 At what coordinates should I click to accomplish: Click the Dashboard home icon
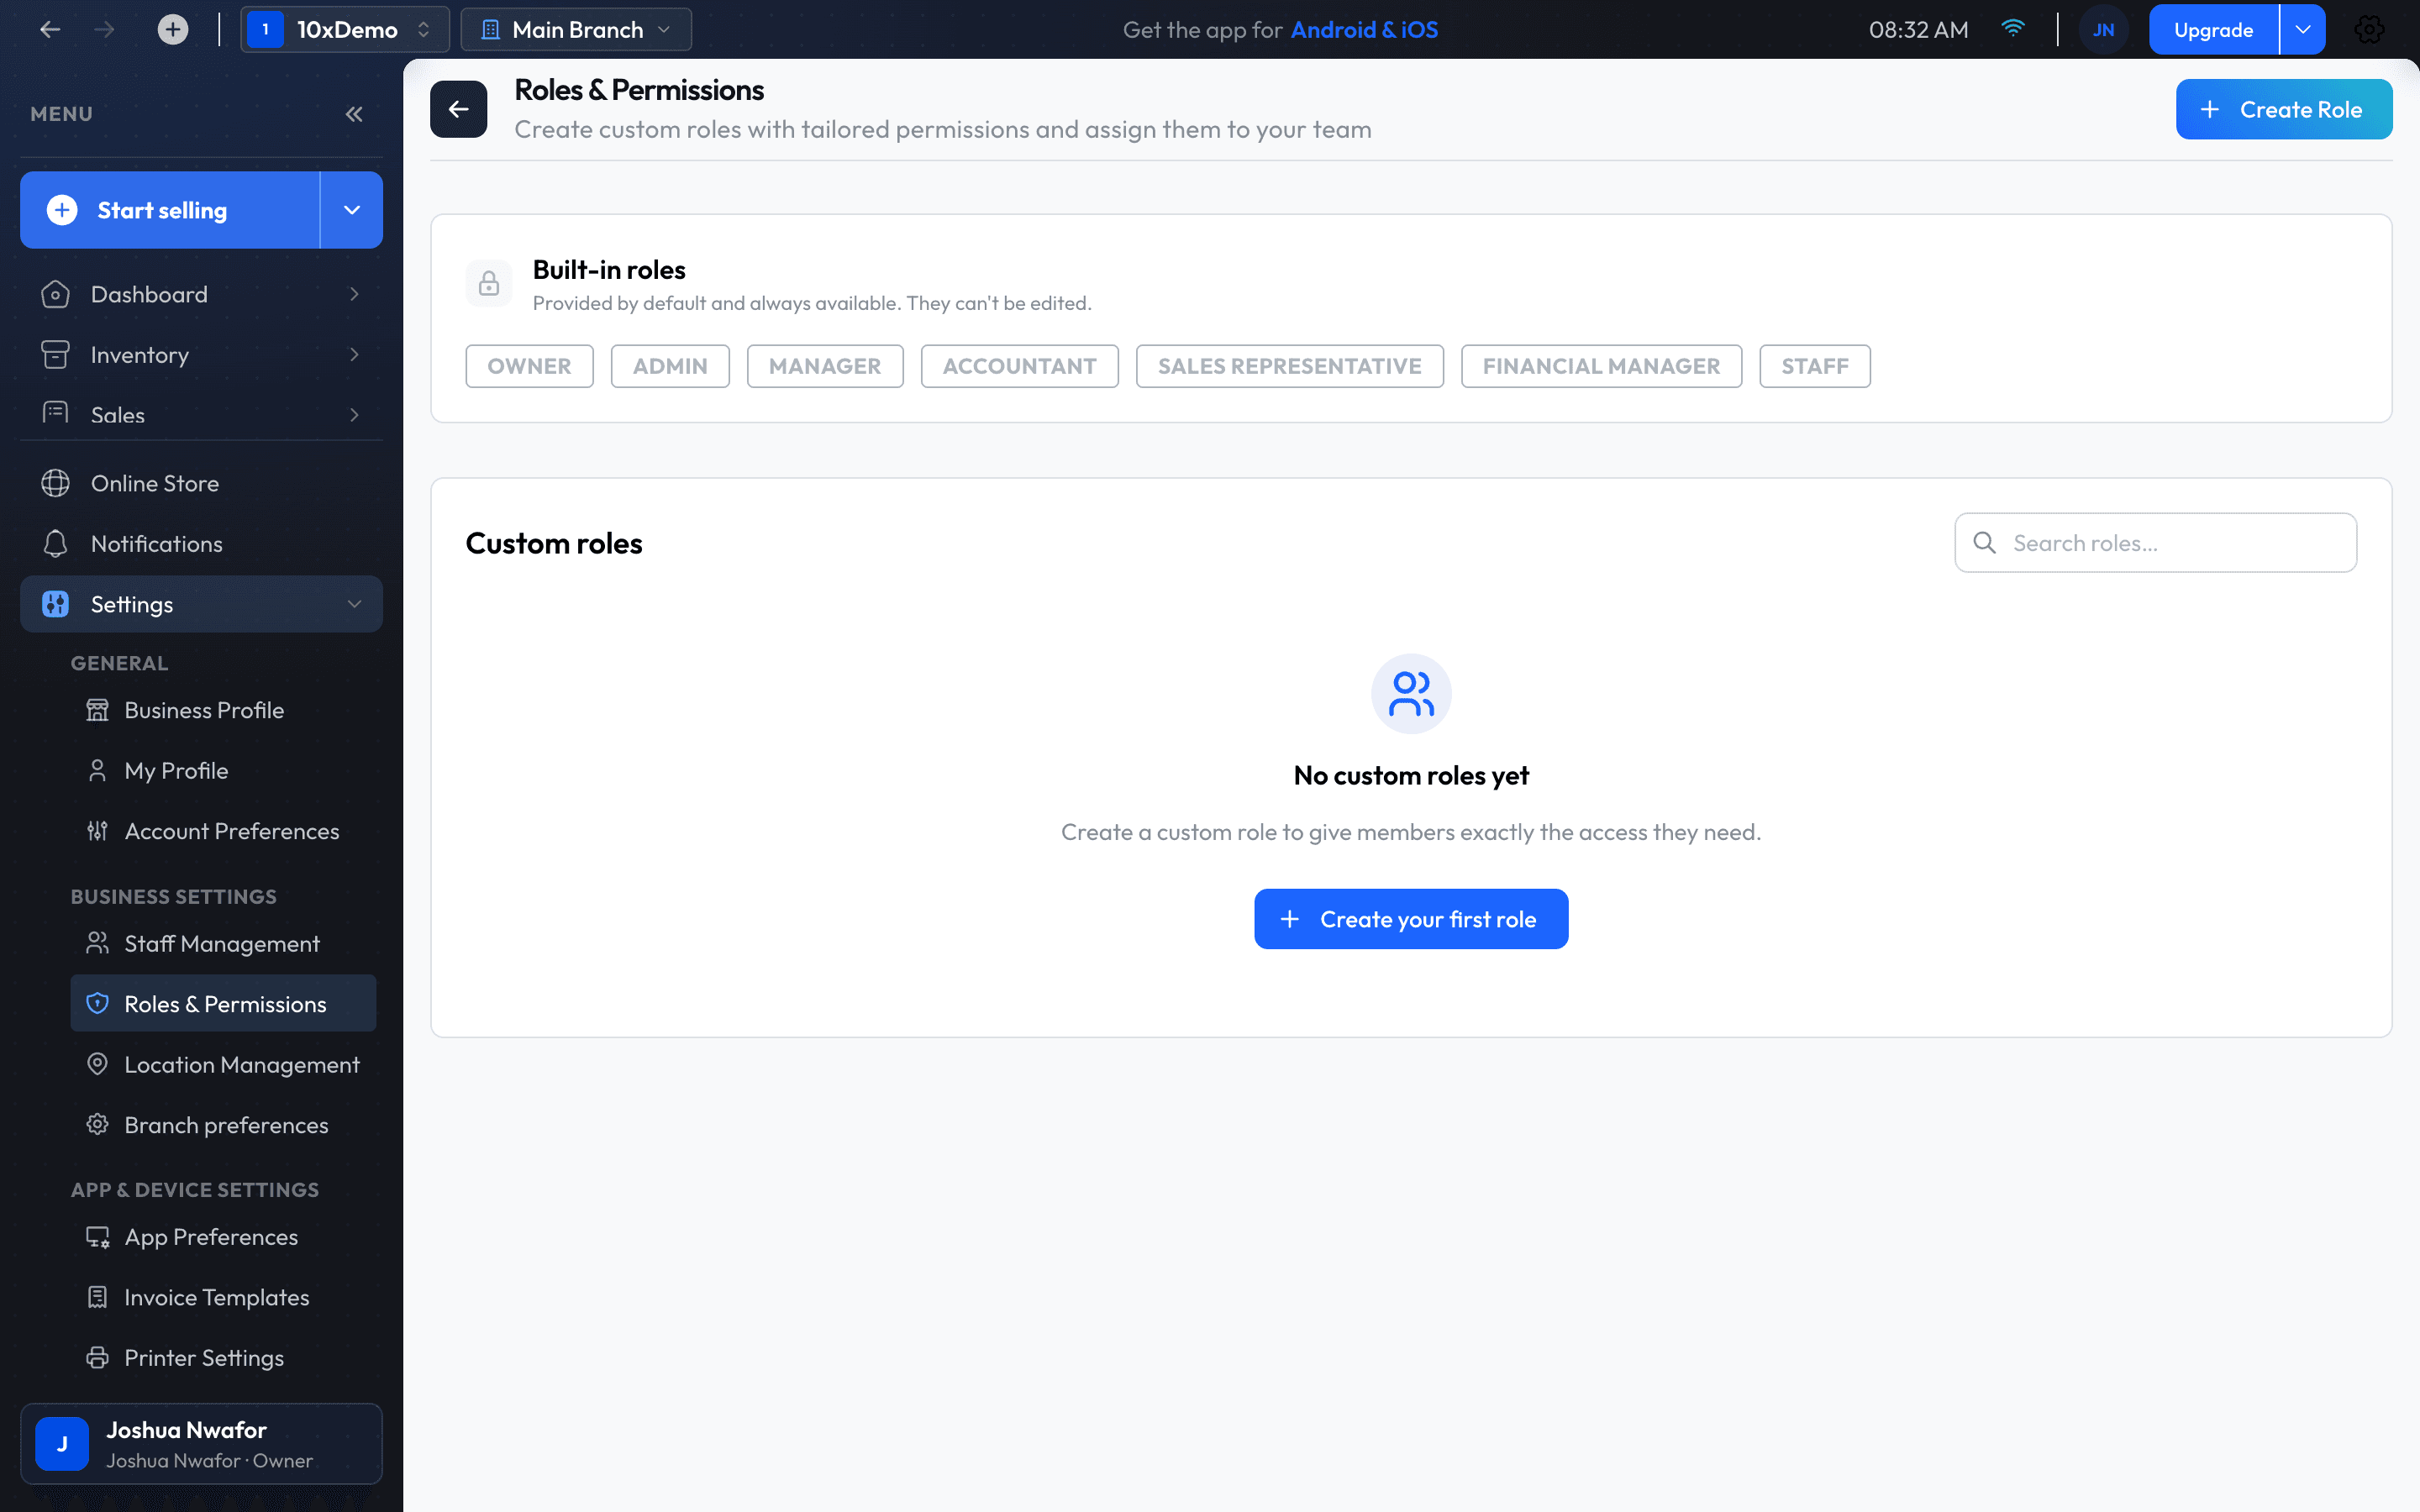tap(55, 294)
